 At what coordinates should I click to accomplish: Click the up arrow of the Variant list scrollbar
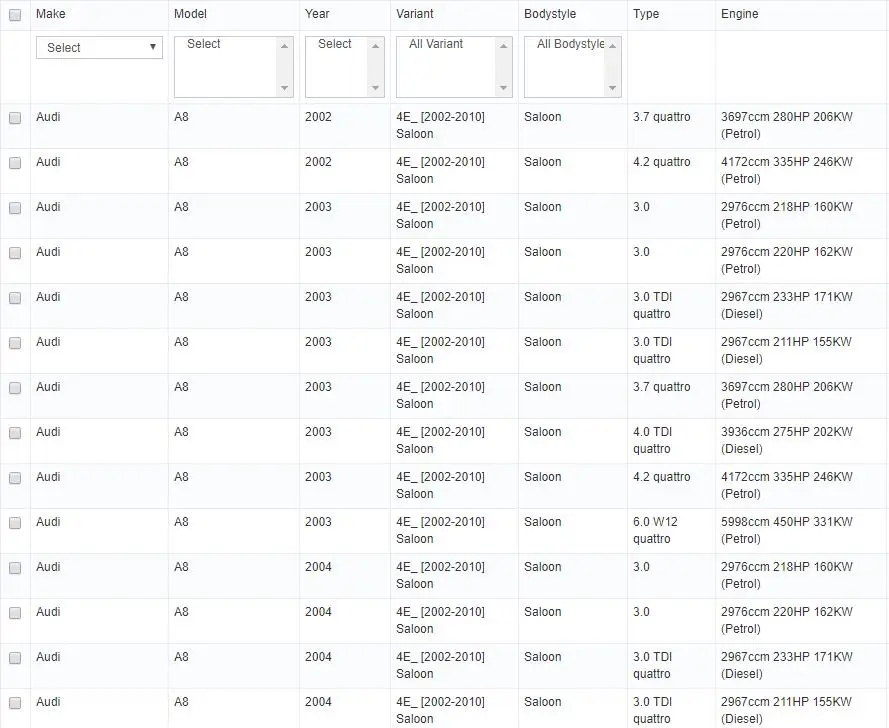[503, 46]
